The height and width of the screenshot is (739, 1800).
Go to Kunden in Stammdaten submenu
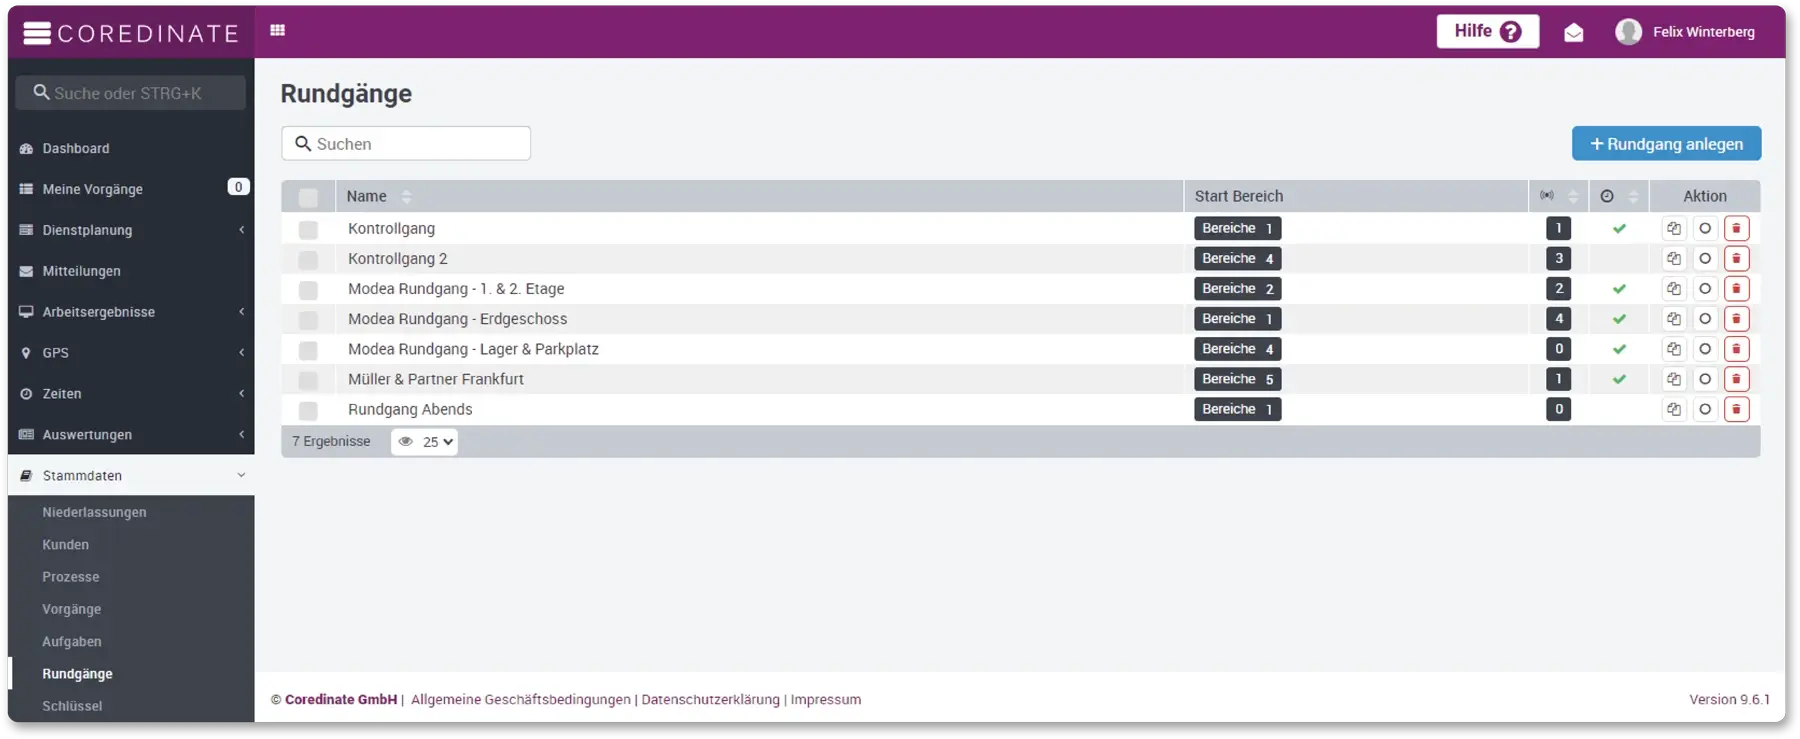66,545
